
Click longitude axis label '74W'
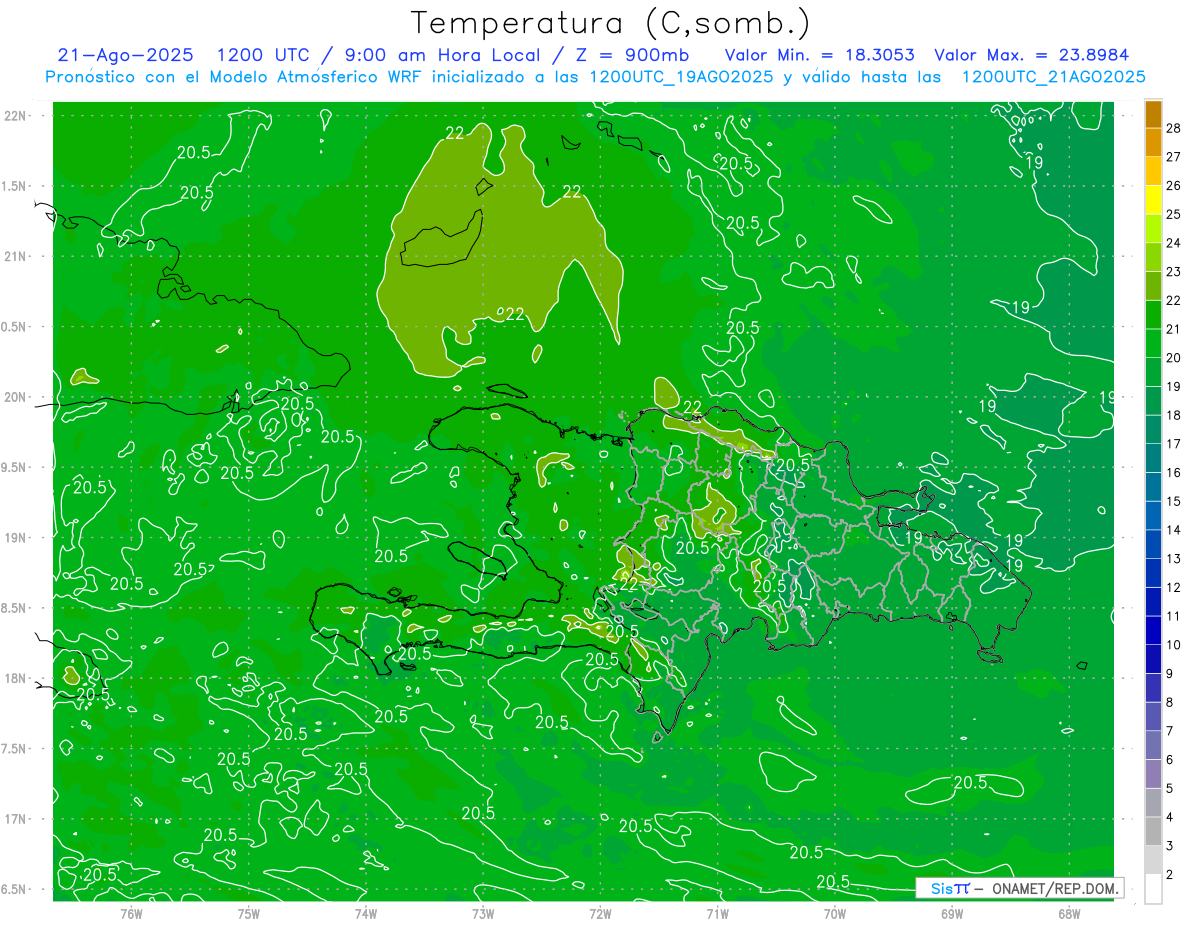(x=366, y=913)
